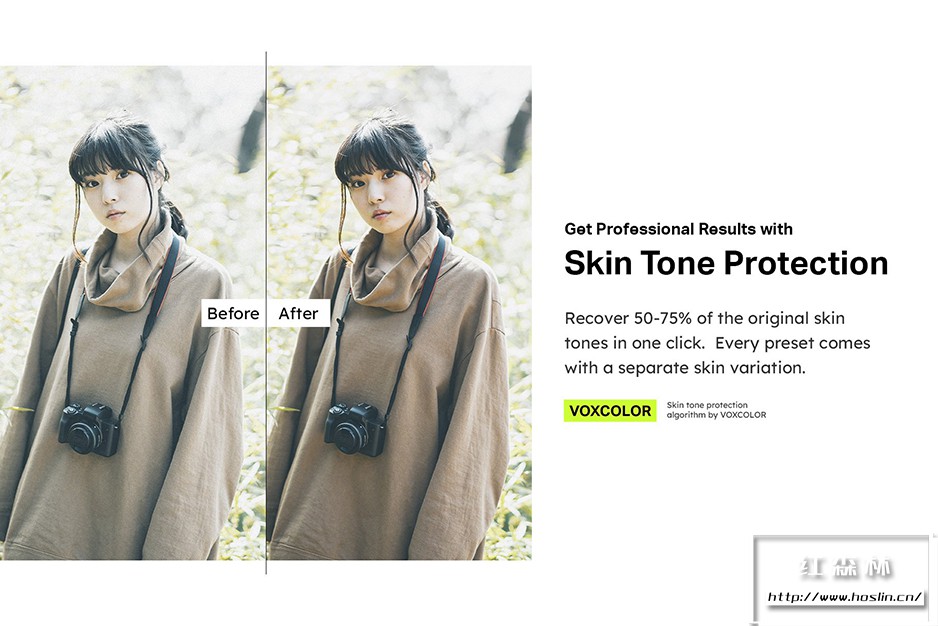The image size is (938, 626).
Task: Click the green VOXCOLOR badge
Action: tap(610, 411)
